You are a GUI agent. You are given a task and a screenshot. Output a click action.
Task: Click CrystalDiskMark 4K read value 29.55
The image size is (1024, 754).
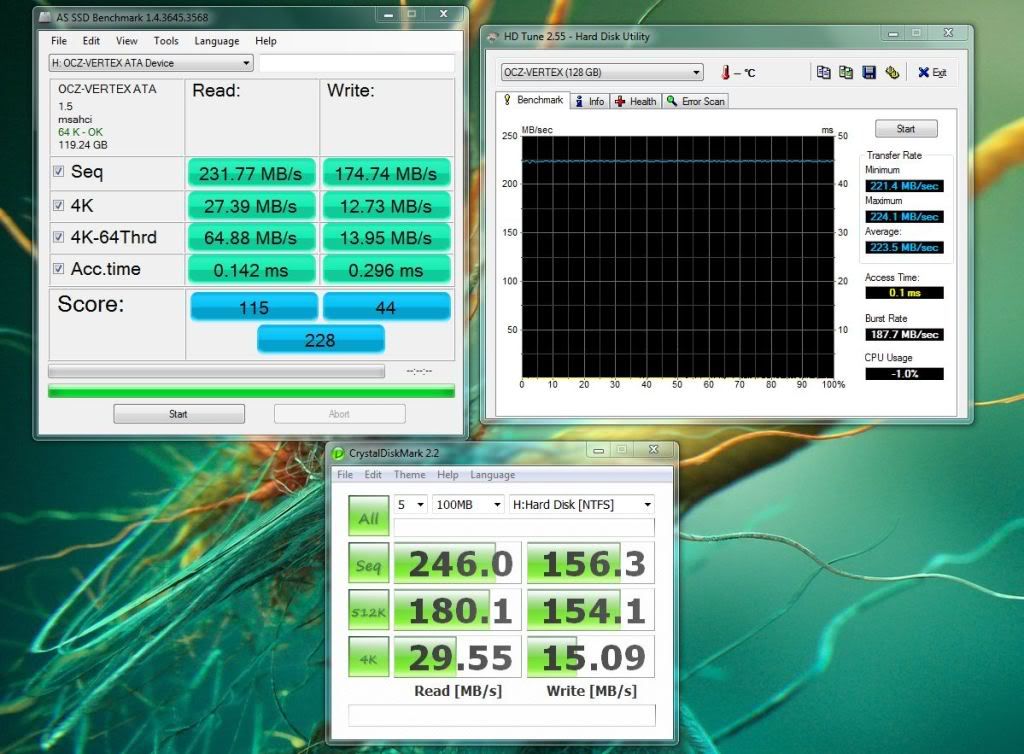[457, 657]
